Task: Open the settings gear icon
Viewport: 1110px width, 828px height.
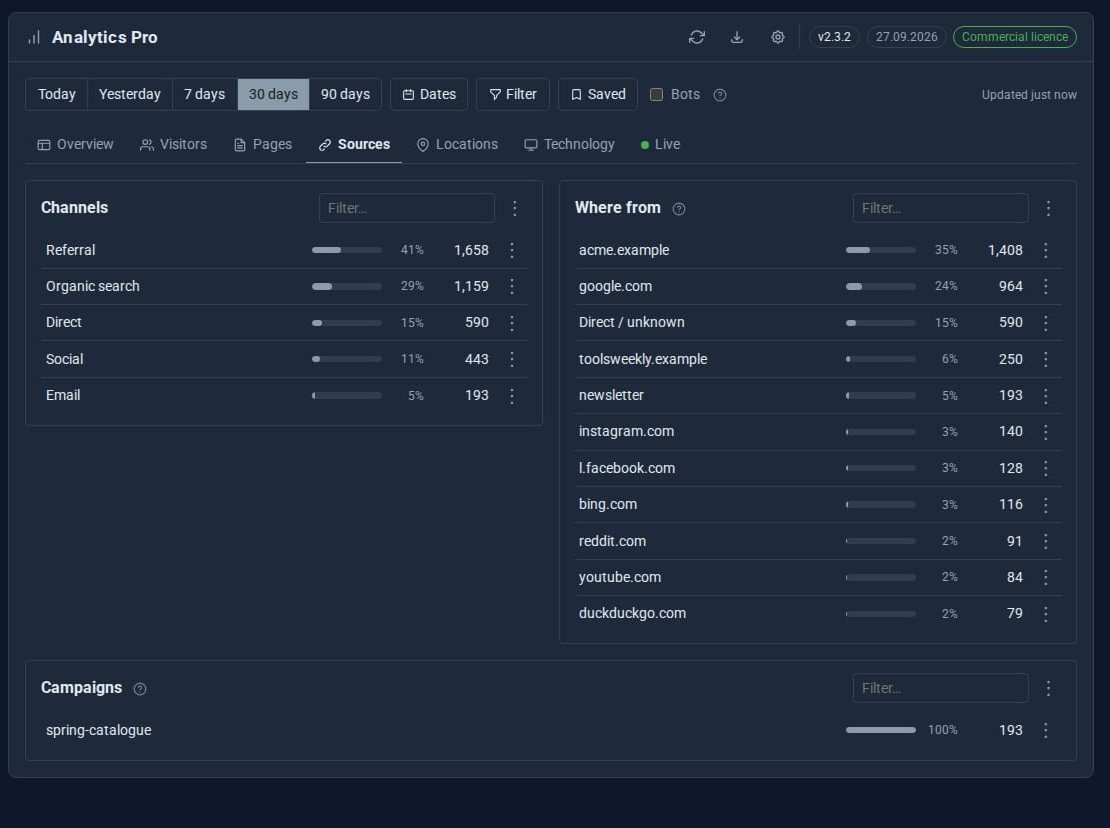Action: point(777,37)
